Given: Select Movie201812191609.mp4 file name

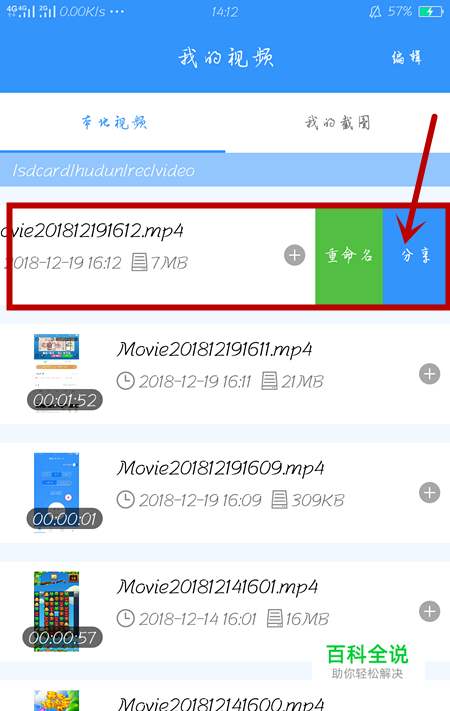Looking at the screenshot, I should pyautogui.click(x=220, y=468).
